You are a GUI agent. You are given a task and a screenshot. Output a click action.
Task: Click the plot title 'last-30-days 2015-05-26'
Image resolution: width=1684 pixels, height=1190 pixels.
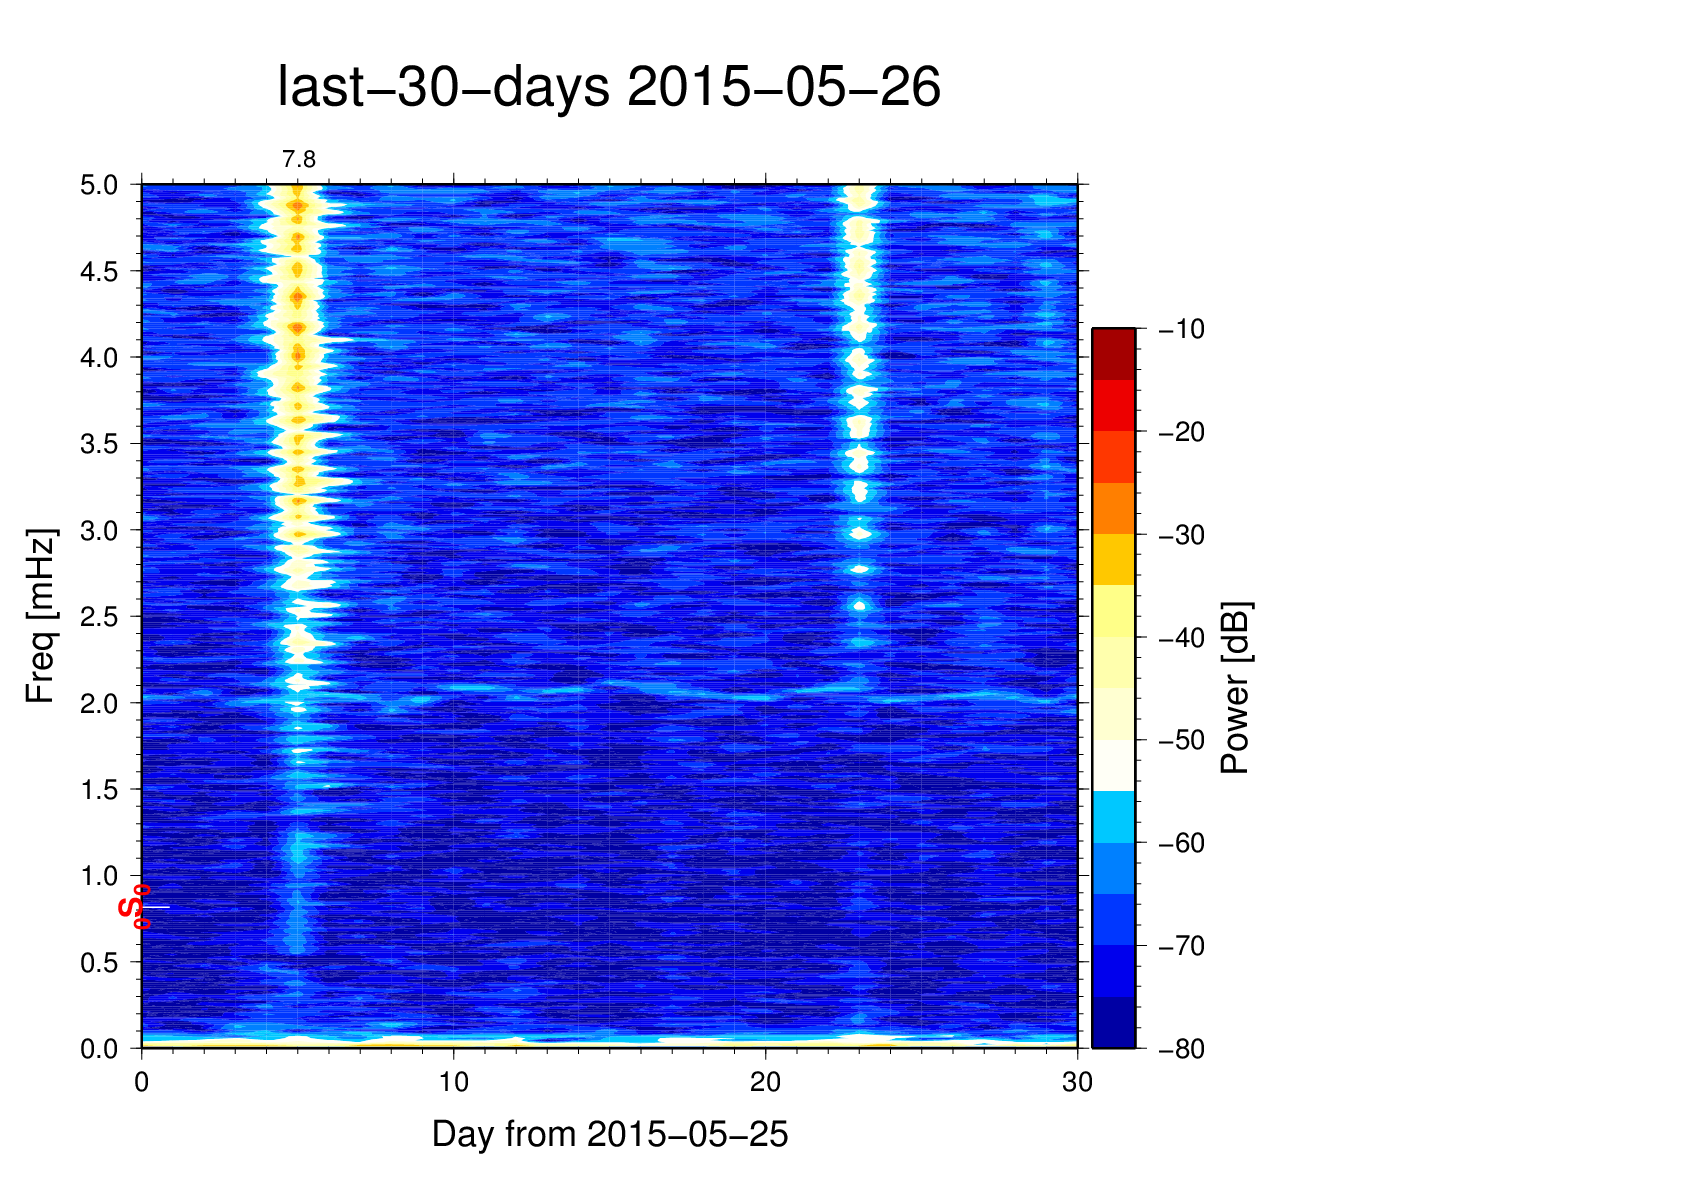coord(608,88)
